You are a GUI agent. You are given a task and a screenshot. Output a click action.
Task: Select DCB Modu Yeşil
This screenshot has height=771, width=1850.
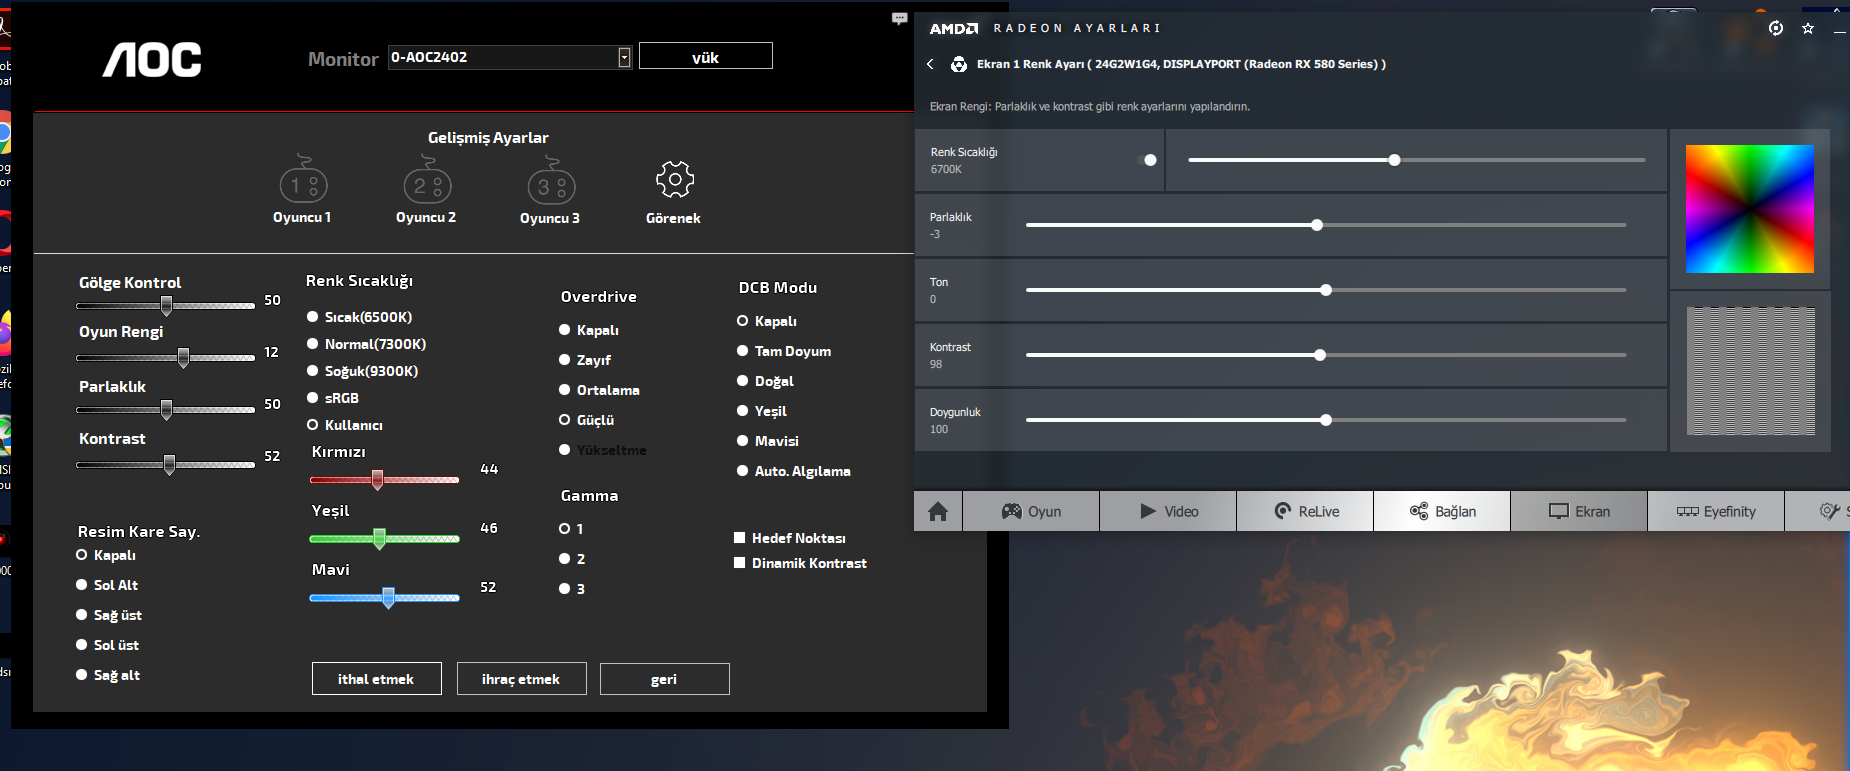tap(743, 411)
